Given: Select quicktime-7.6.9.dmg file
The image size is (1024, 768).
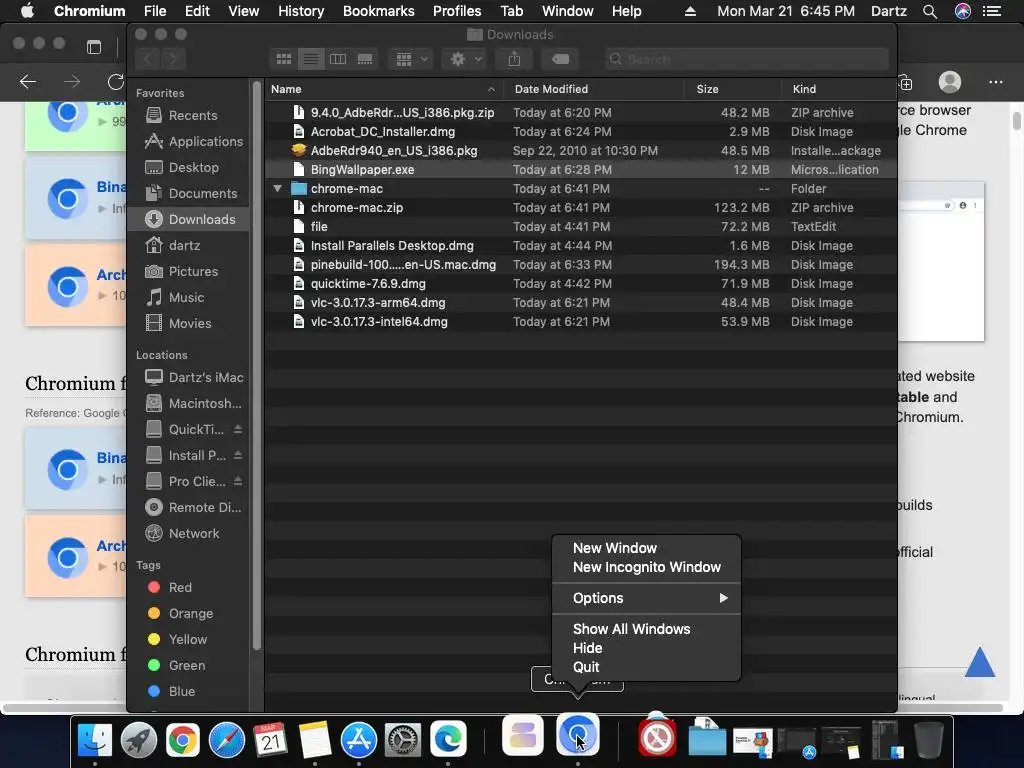Looking at the screenshot, I should tap(581, 284).
